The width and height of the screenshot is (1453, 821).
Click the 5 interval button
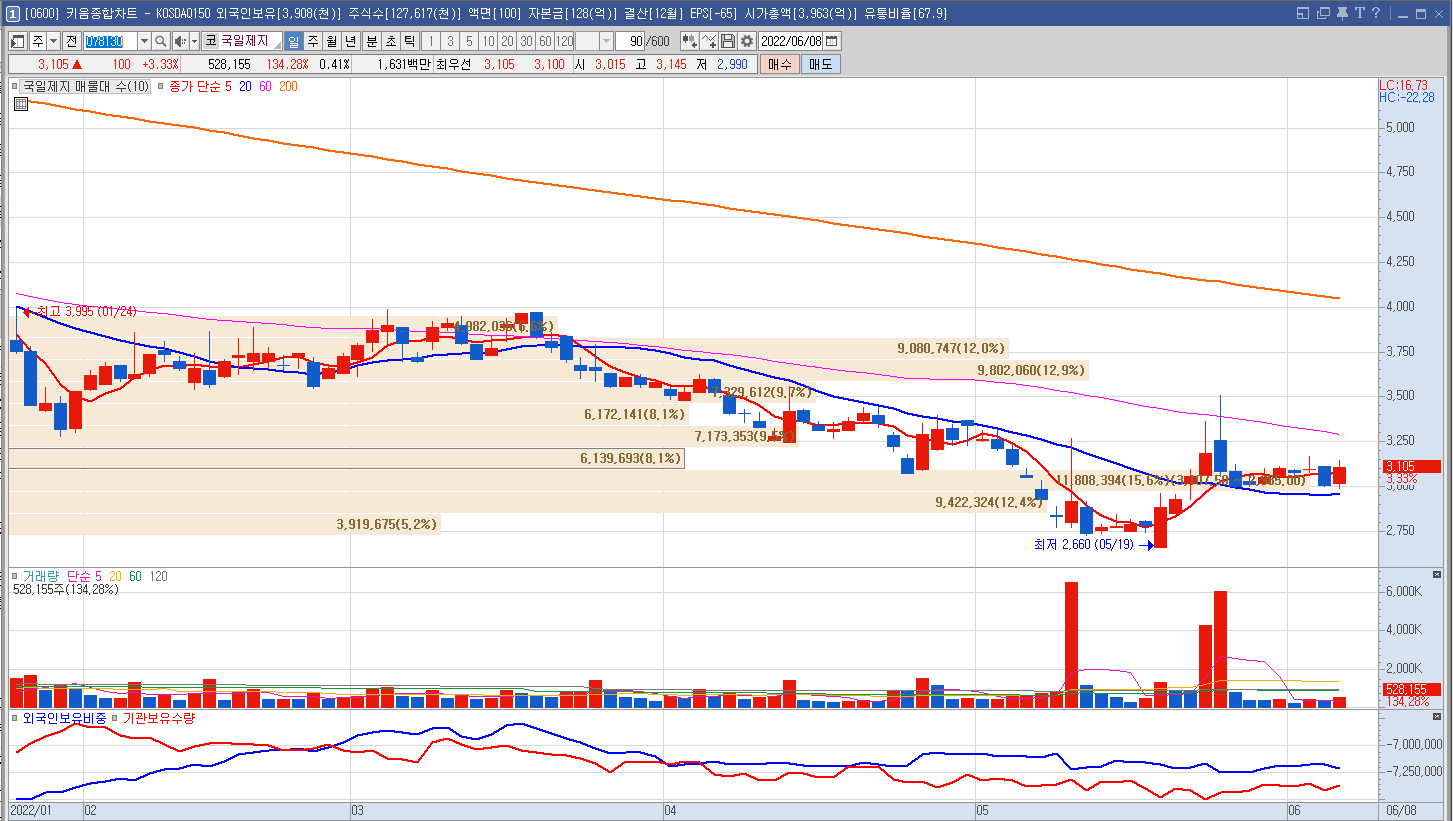pyautogui.click(x=469, y=41)
